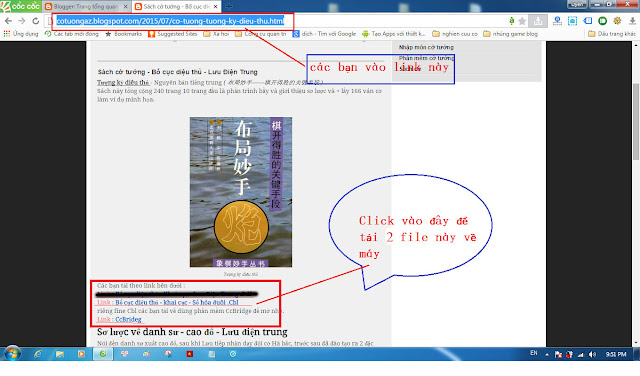Open Windows Explorer folder on the taskbar
This screenshot has height=376, width=640.
(60, 354)
